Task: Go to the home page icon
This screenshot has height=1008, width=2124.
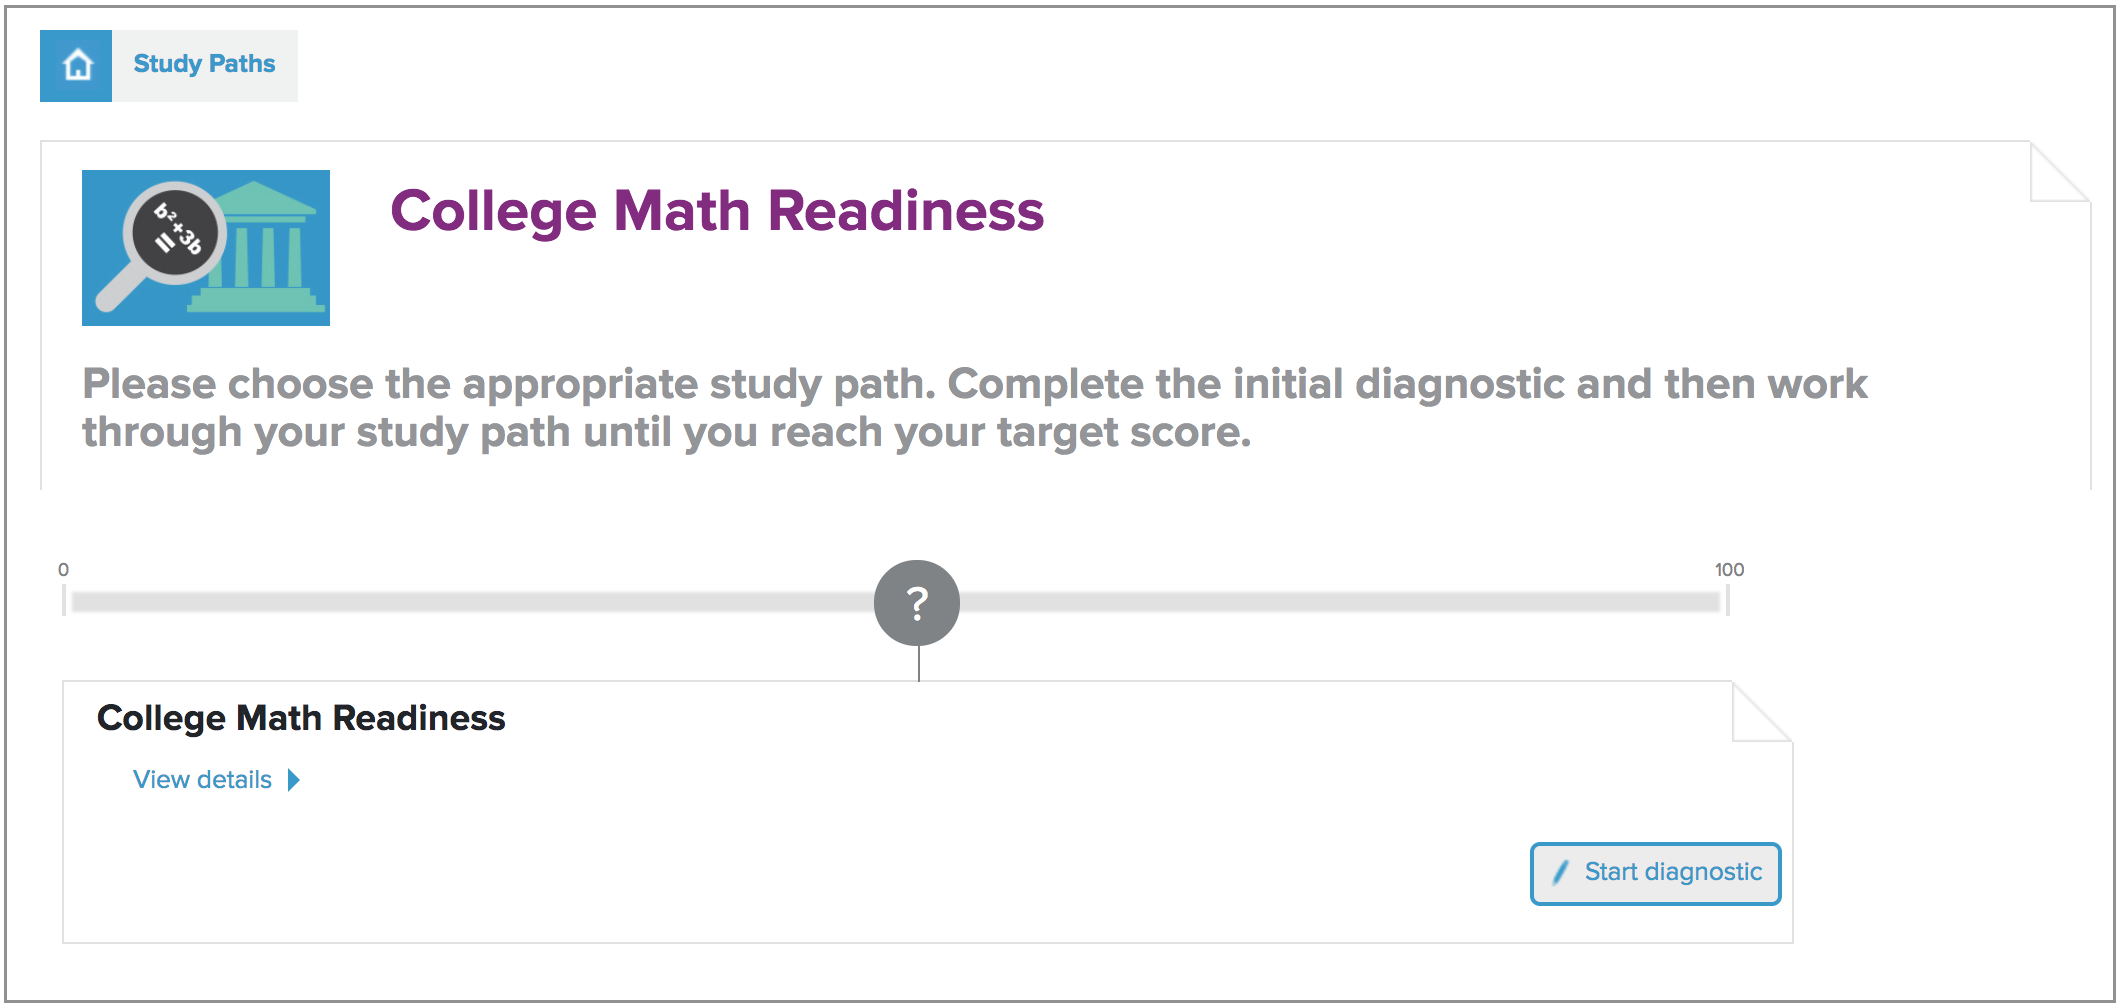Action: click(x=76, y=65)
